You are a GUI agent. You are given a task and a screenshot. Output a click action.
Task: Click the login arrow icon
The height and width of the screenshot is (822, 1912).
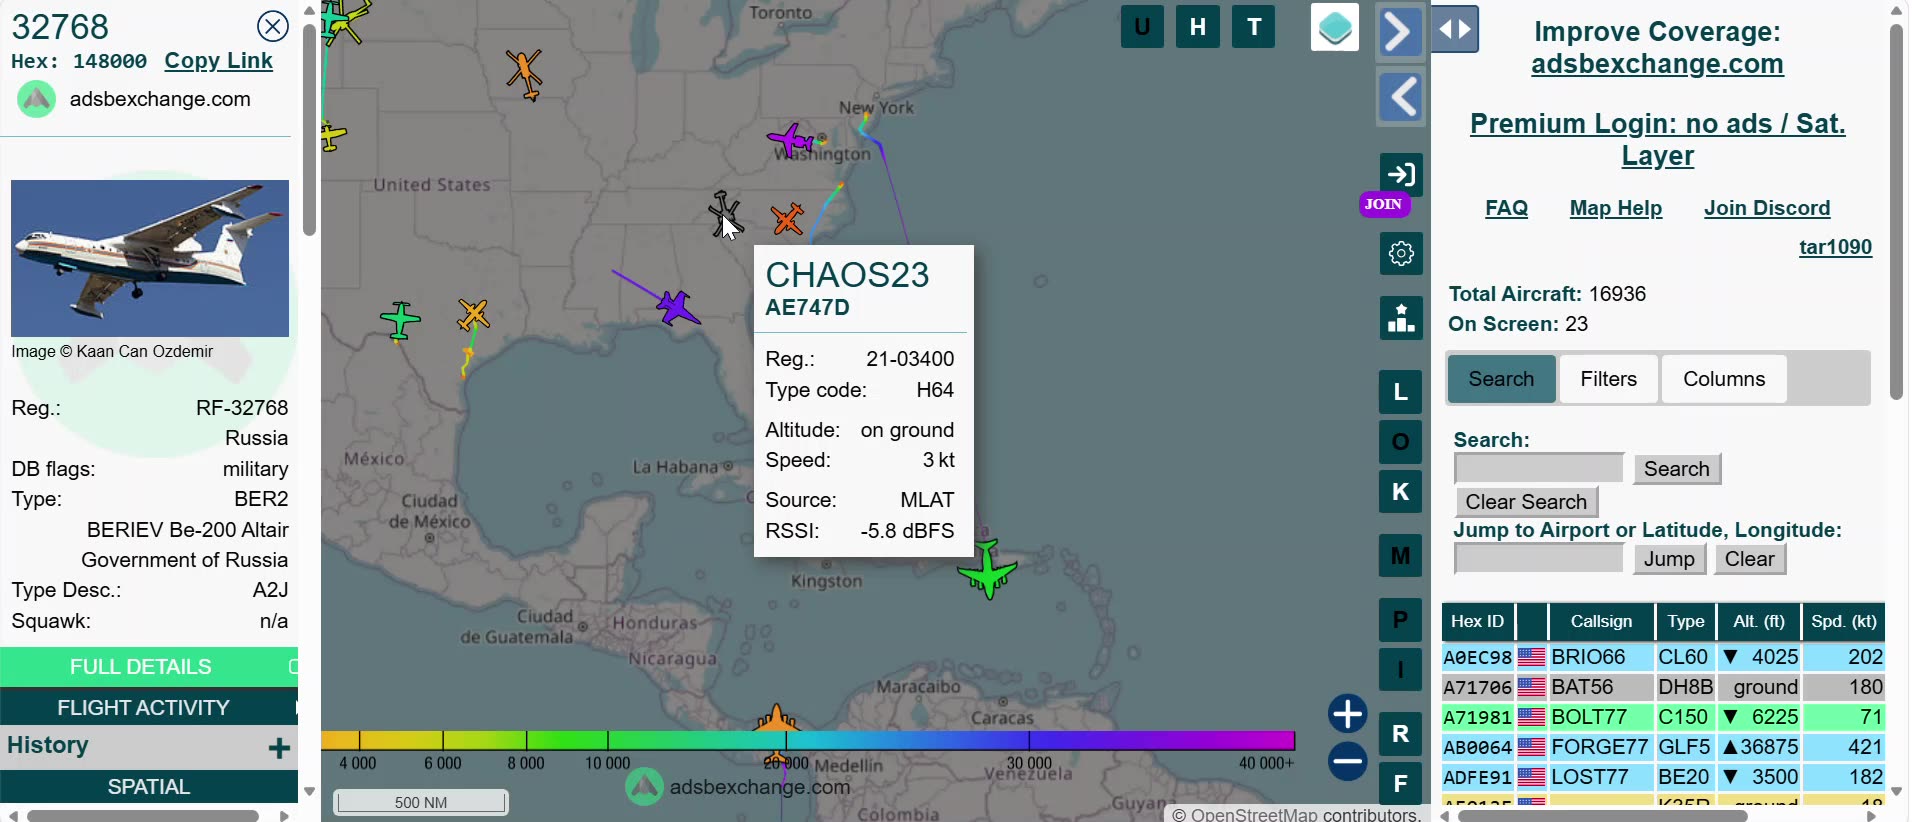(1401, 174)
